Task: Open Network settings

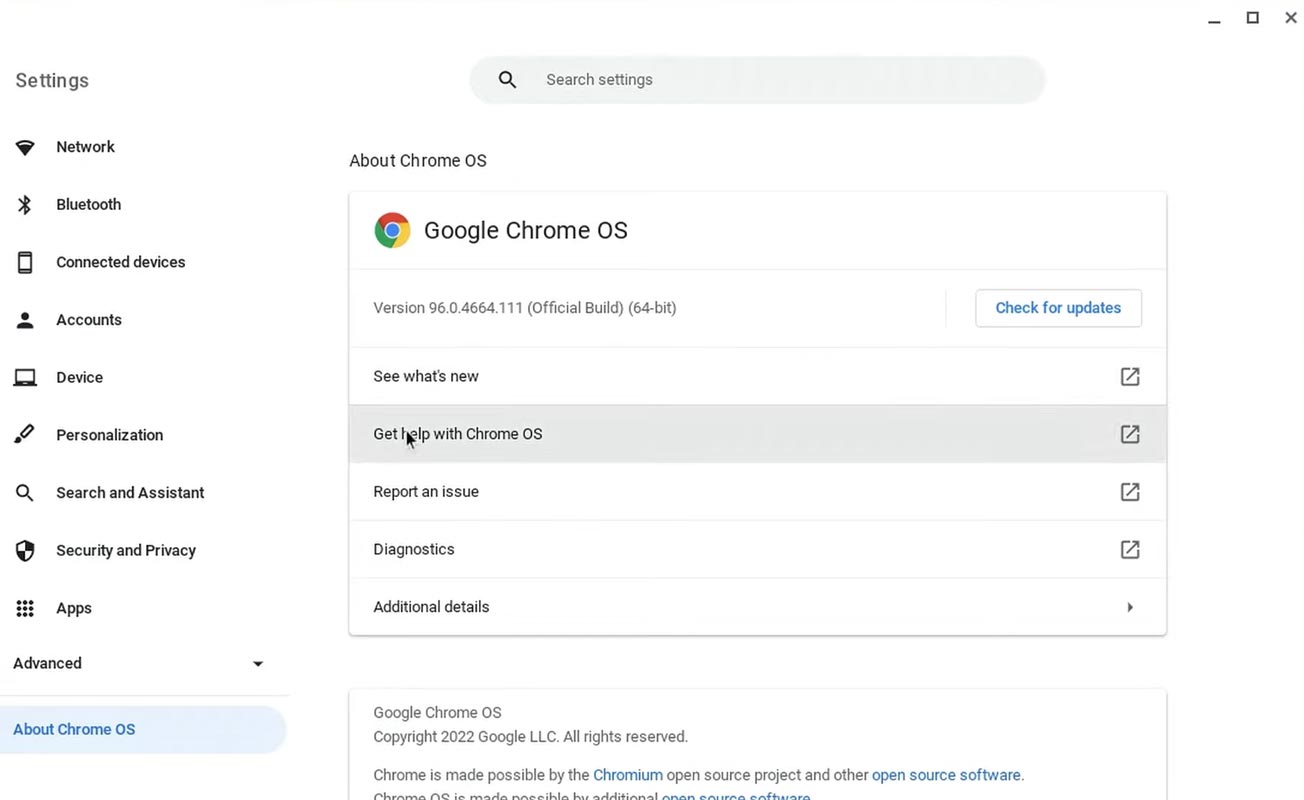Action: (x=85, y=147)
